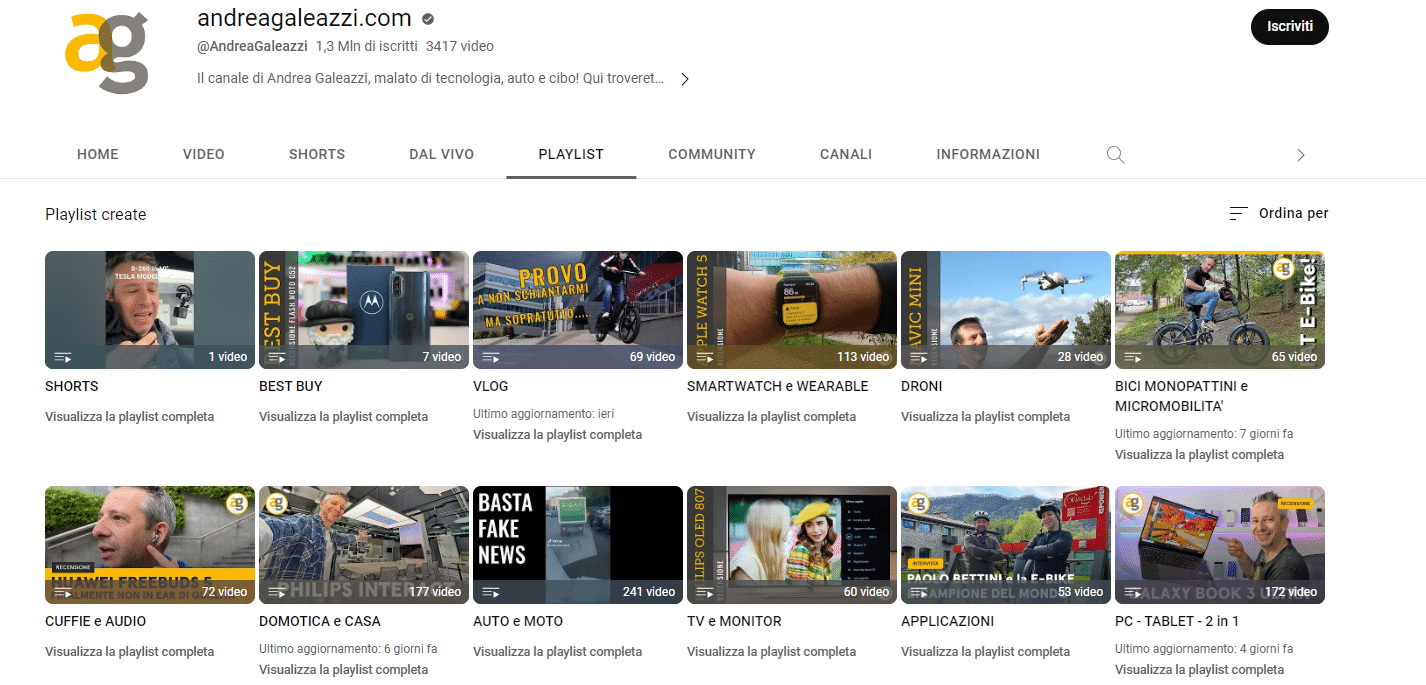Click the channel search magnifier icon
Viewport: 1426px width, 685px height.
pyautogui.click(x=1116, y=155)
